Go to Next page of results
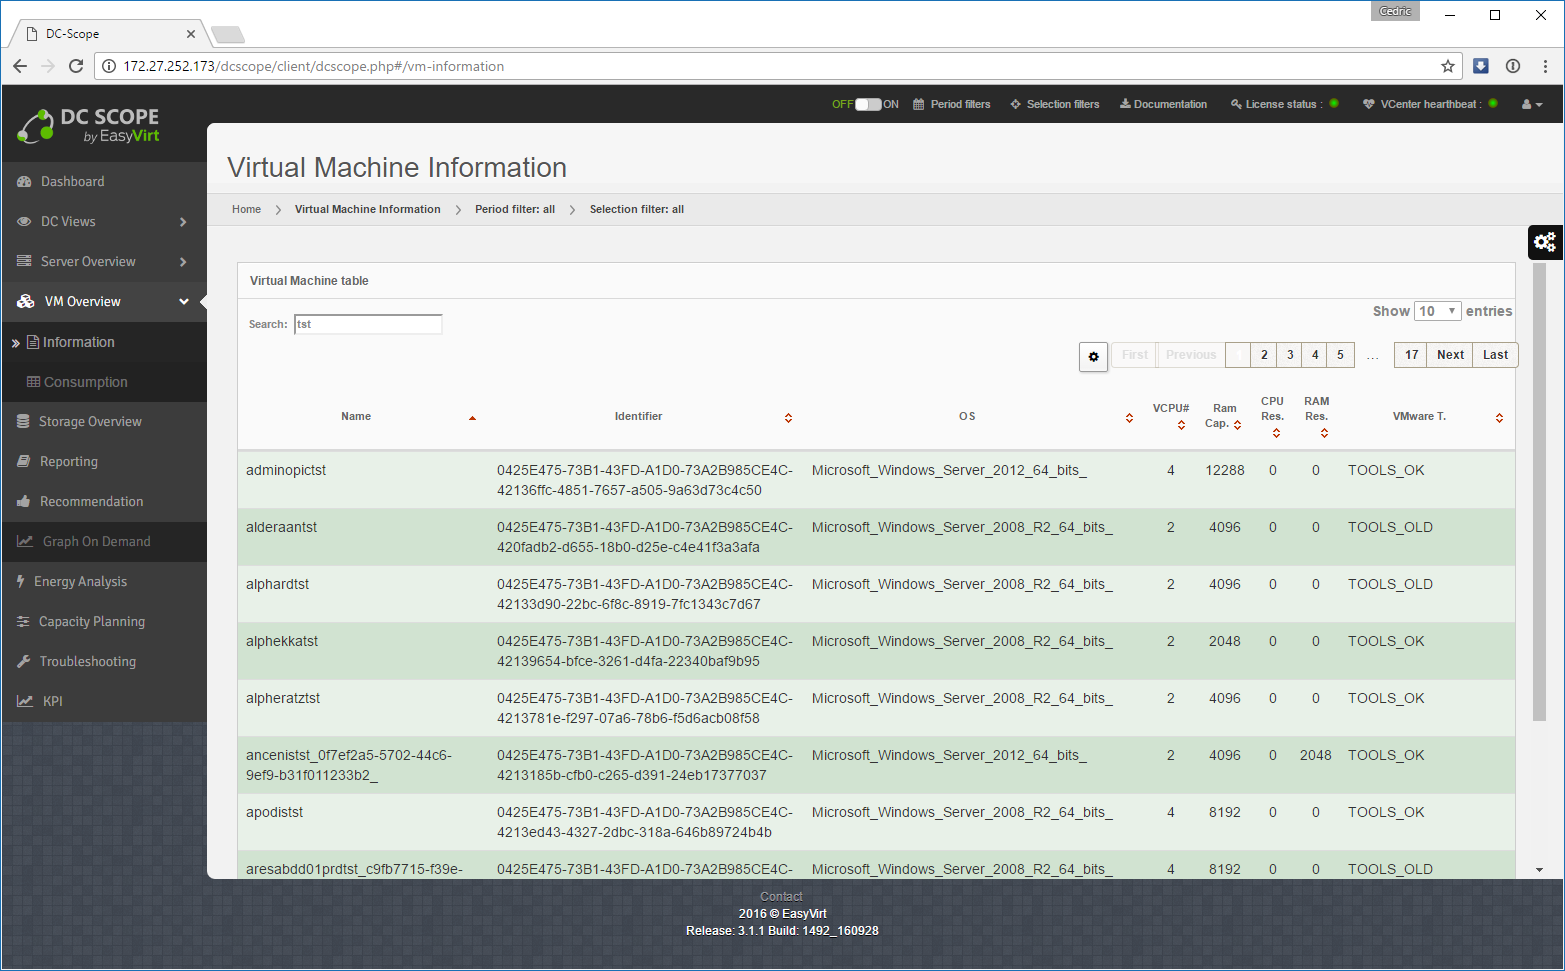Viewport: 1565px width, 971px height. 1450,355
